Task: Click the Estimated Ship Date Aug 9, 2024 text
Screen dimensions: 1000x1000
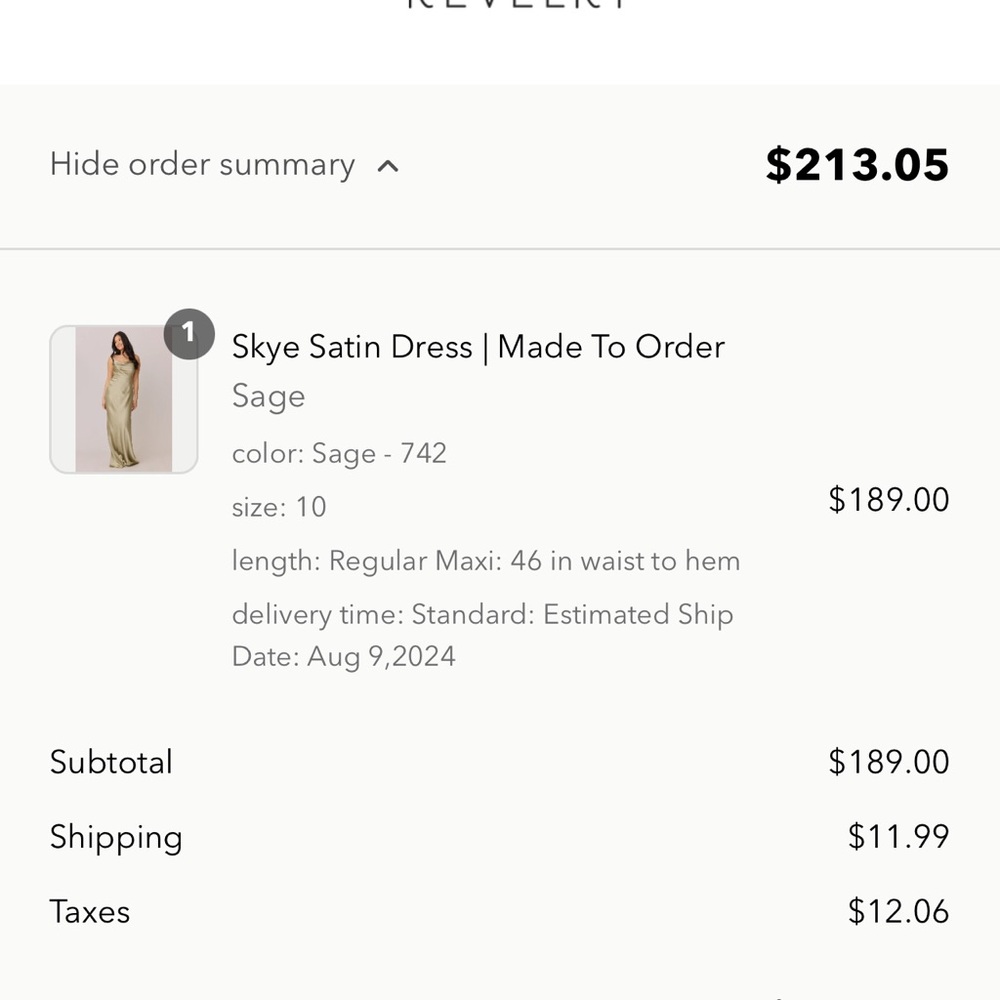Action: [x=344, y=657]
